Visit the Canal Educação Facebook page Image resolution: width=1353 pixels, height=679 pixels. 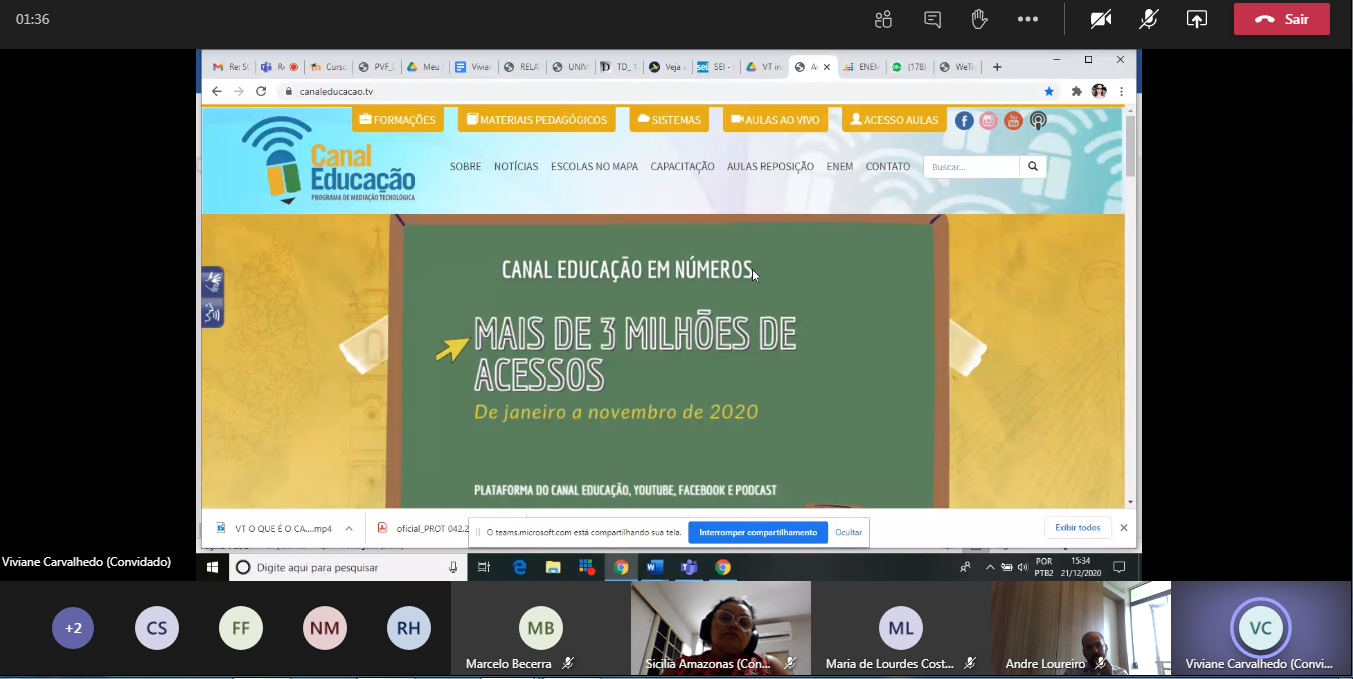(964, 121)
